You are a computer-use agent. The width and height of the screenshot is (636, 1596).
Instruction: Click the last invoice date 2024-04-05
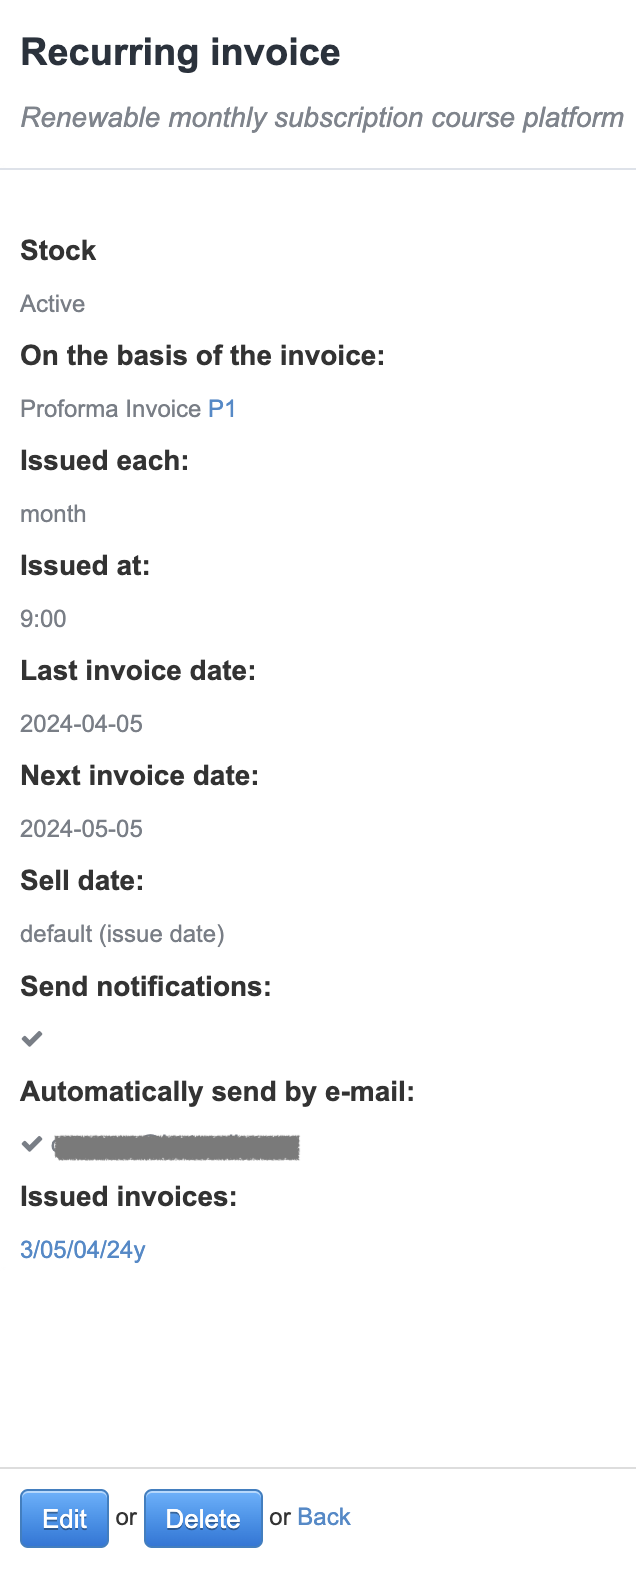click(x=81, y=724)
